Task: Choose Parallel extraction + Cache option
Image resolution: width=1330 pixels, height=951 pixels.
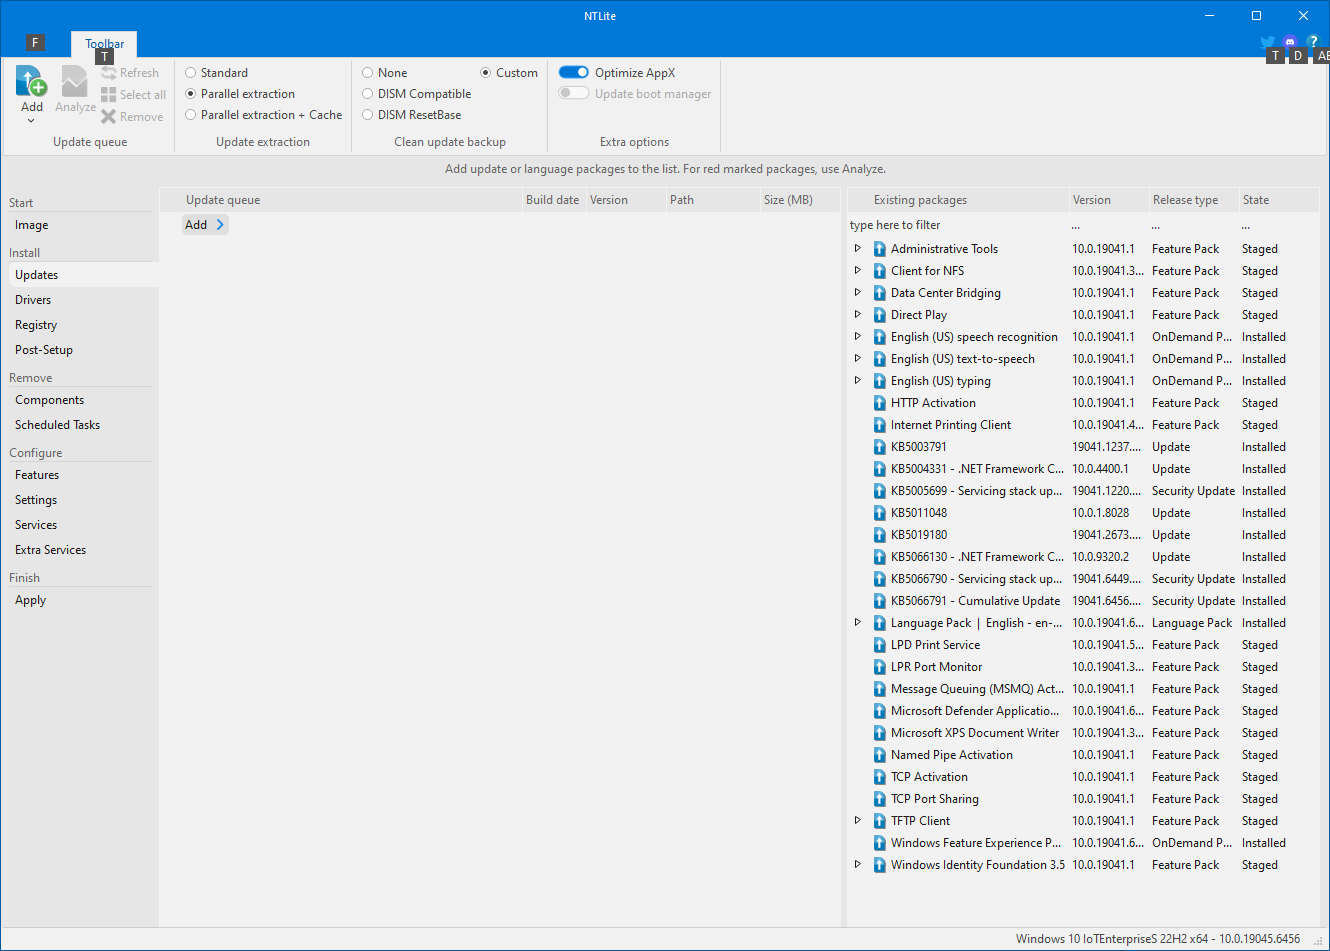Action: pos(190,115)
